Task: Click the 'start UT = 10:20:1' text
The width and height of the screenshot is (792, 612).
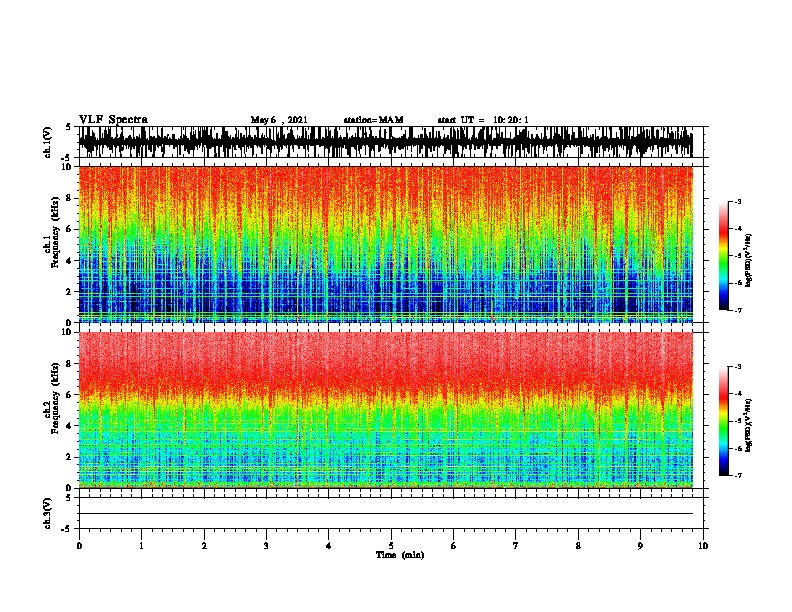Action: pos(483,120)
